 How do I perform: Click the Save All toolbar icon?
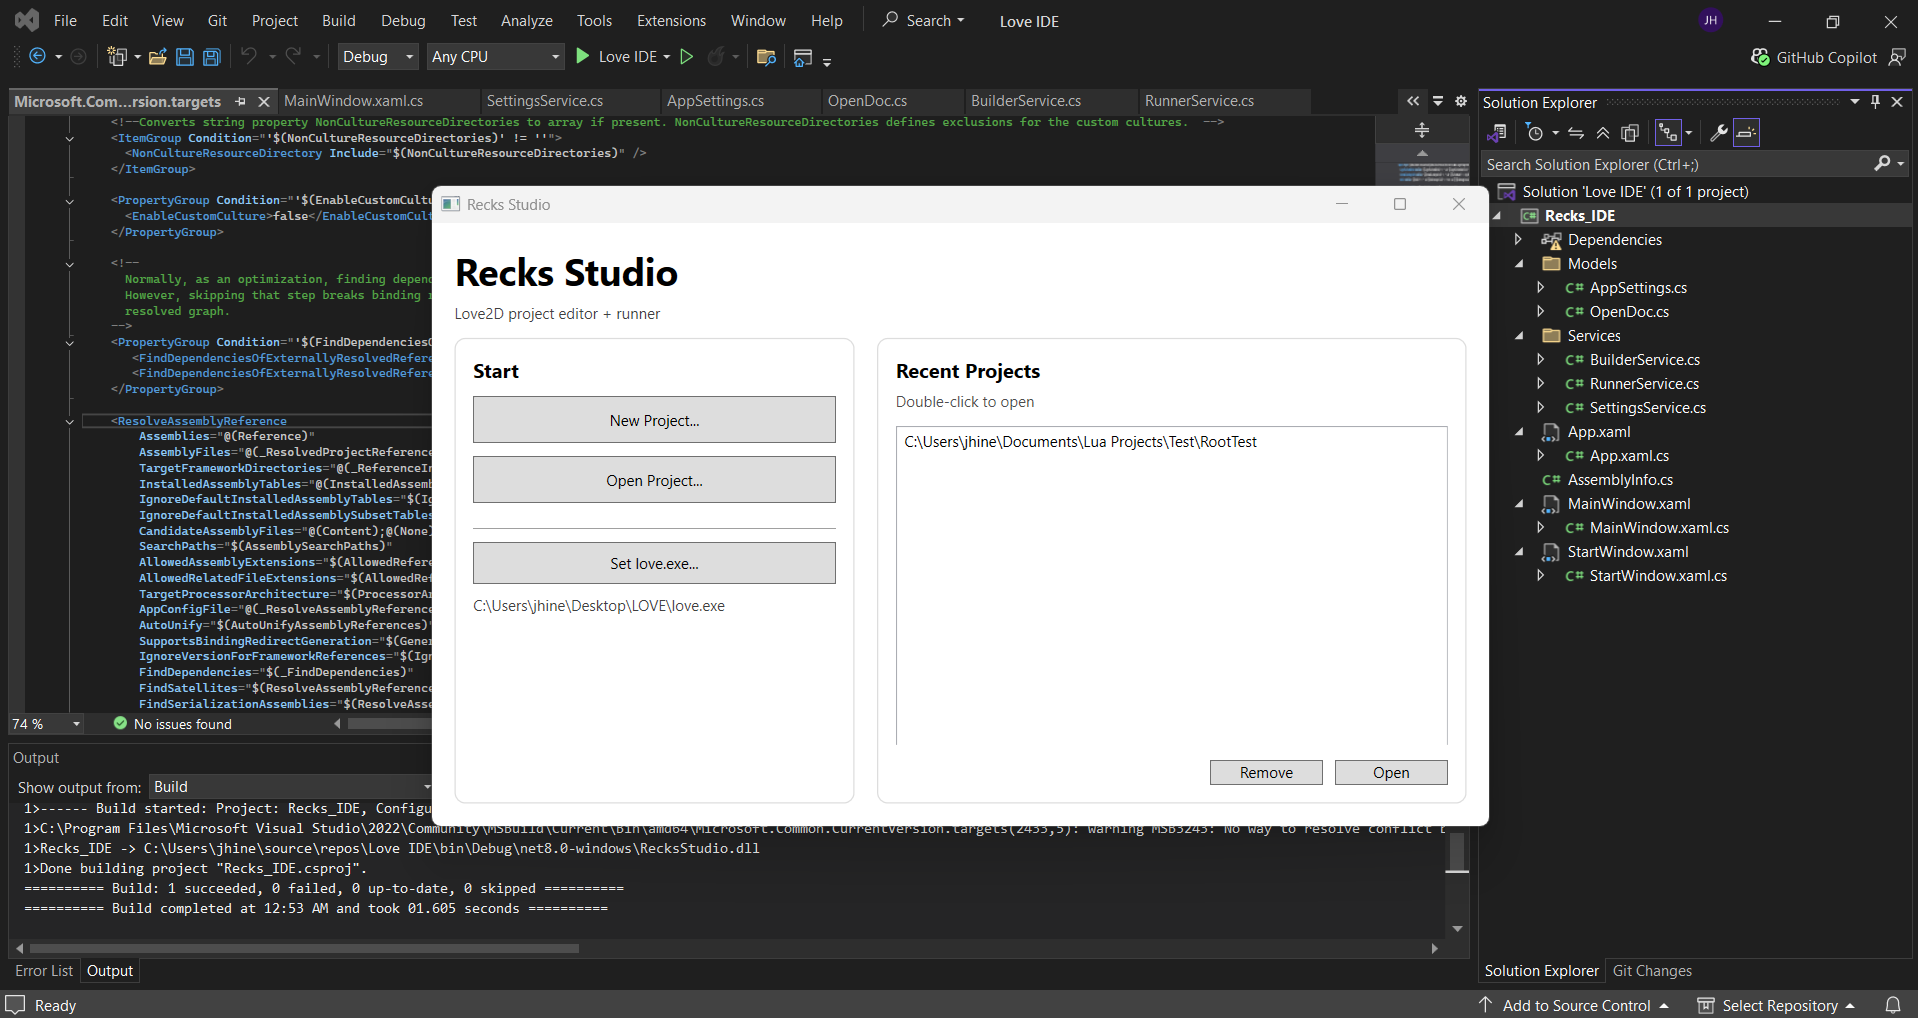[x=212, y=57]
